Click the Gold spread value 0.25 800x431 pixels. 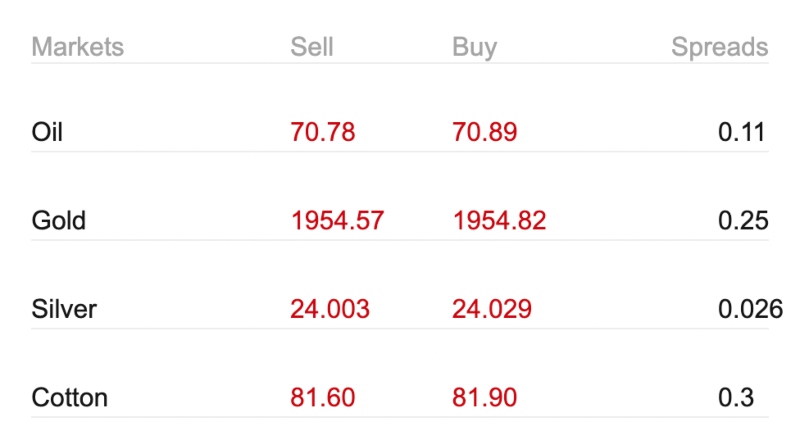point(743,221)
